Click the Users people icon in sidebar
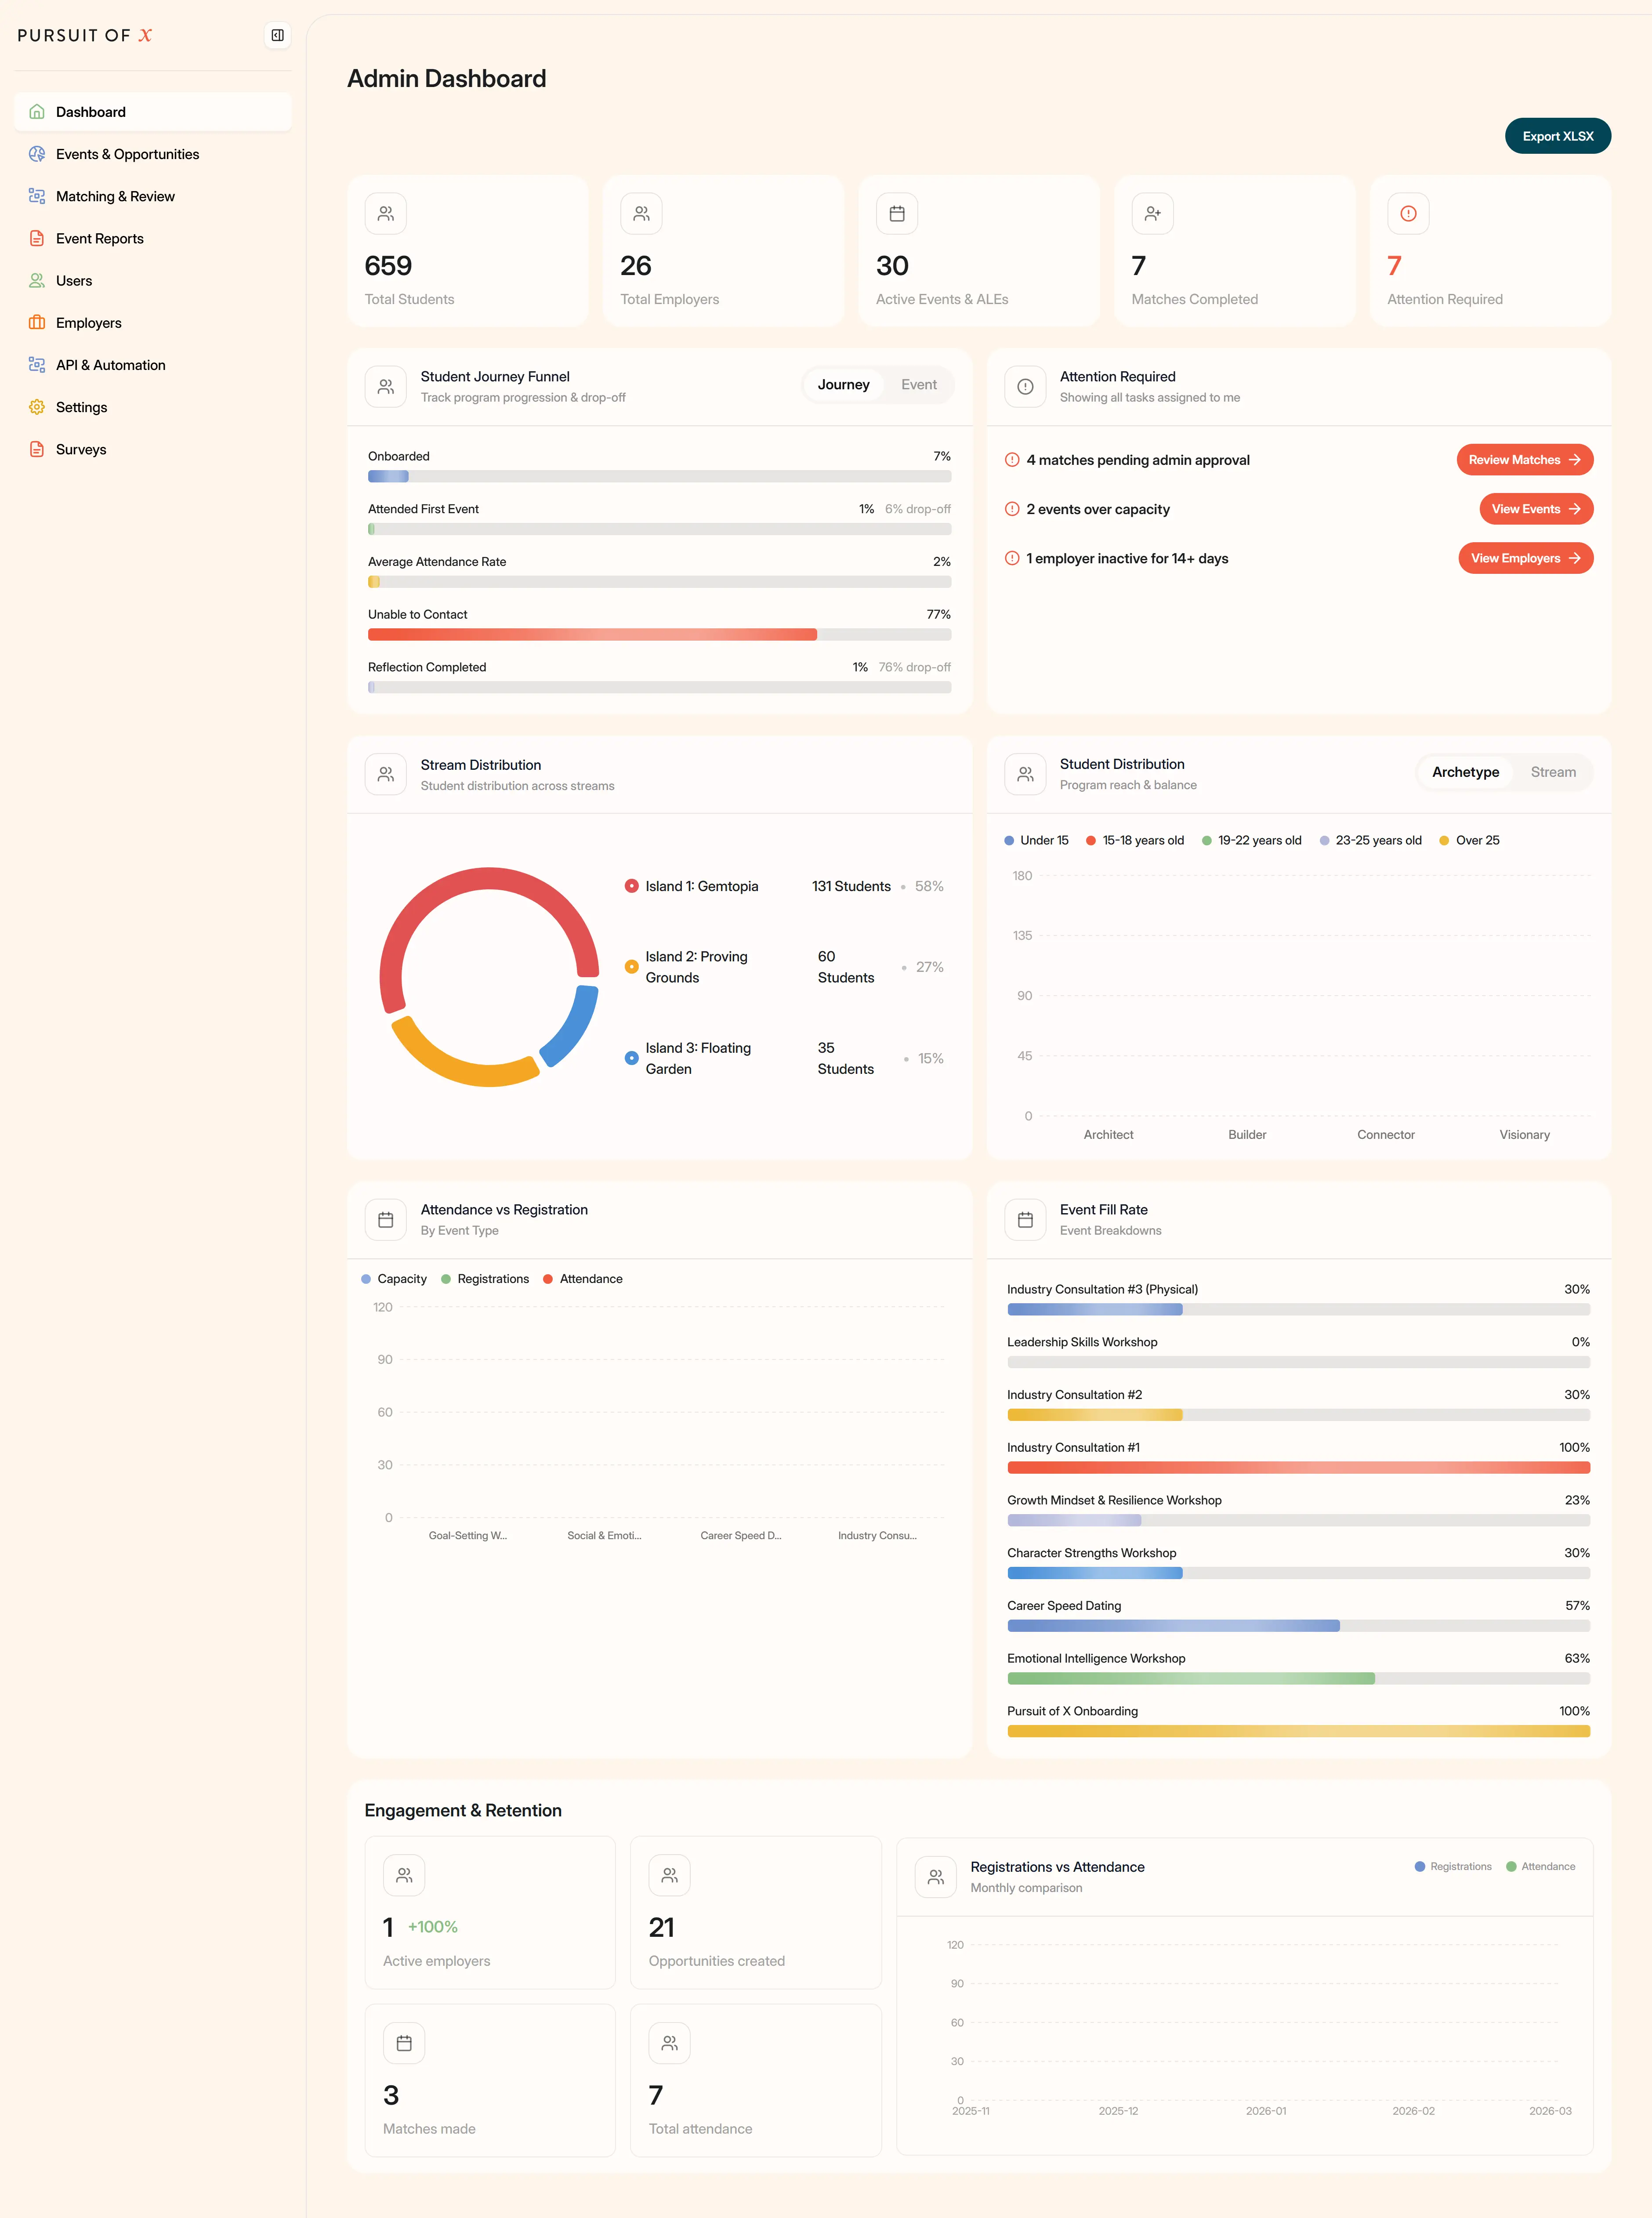 click(x=37, y=281)
